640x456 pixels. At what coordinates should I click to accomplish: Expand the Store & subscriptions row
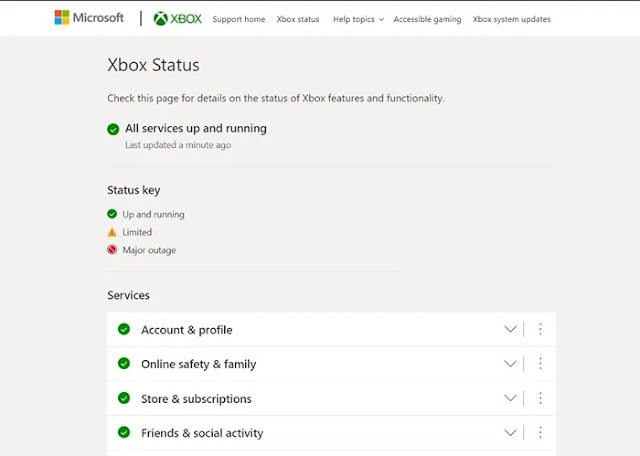[510, 398]
